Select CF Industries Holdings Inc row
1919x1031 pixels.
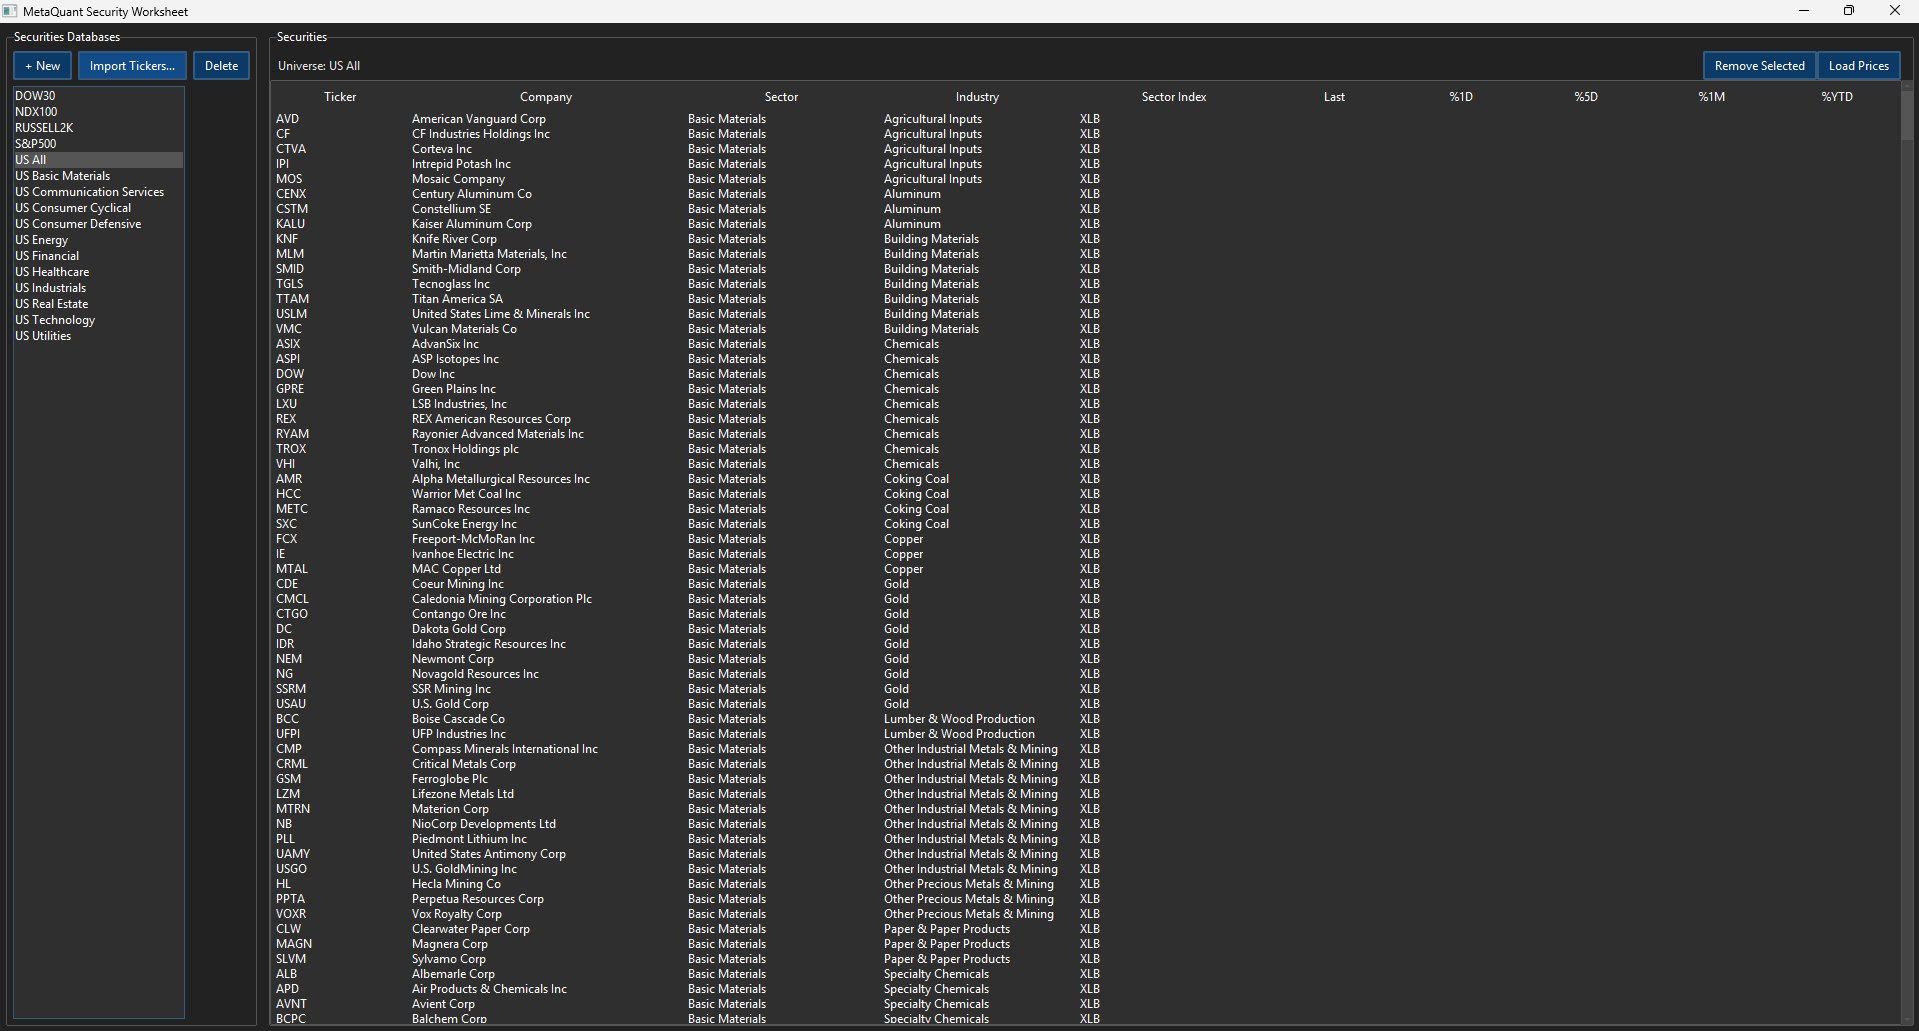(x=1085, y=134)
